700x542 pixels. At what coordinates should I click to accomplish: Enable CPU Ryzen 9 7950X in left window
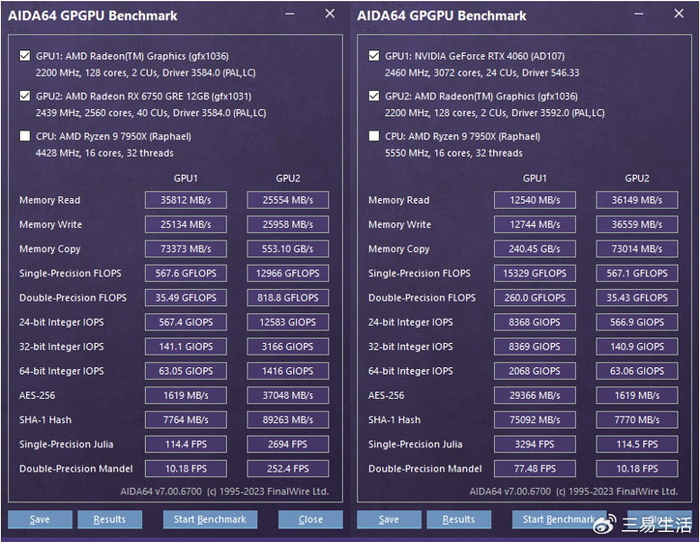coord(25,137)
